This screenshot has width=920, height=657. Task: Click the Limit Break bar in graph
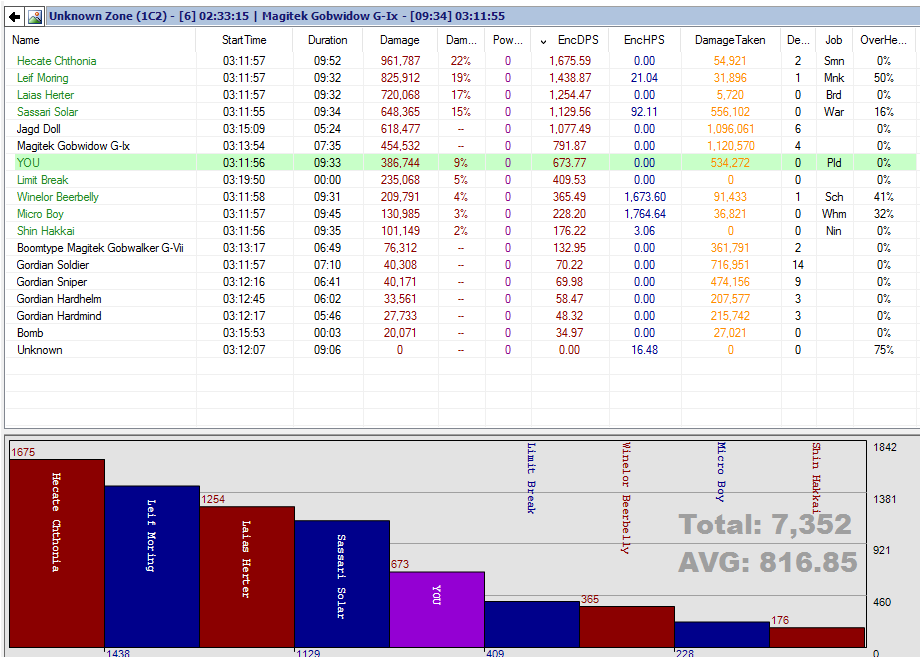[x=532, y=624]
